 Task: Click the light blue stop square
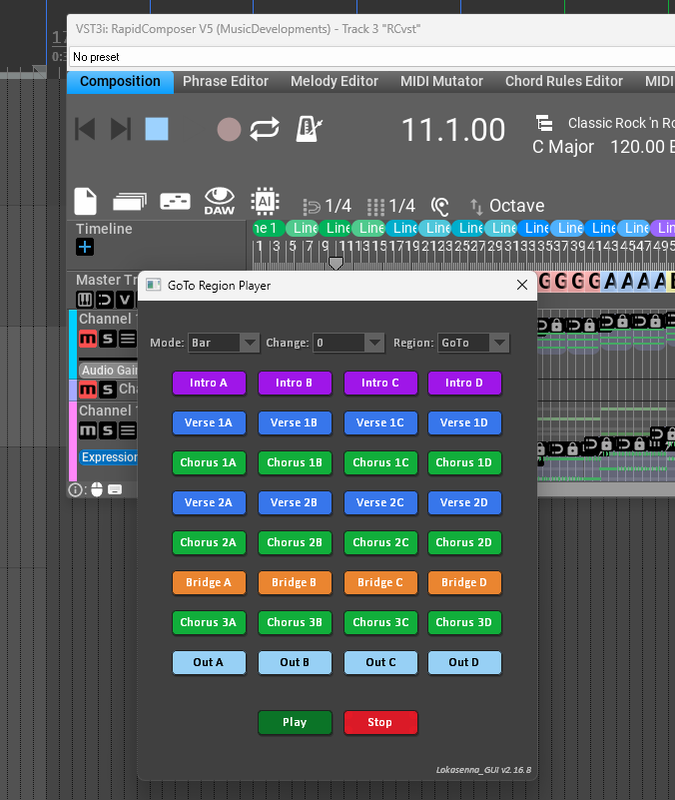click(x=157, y=129)
